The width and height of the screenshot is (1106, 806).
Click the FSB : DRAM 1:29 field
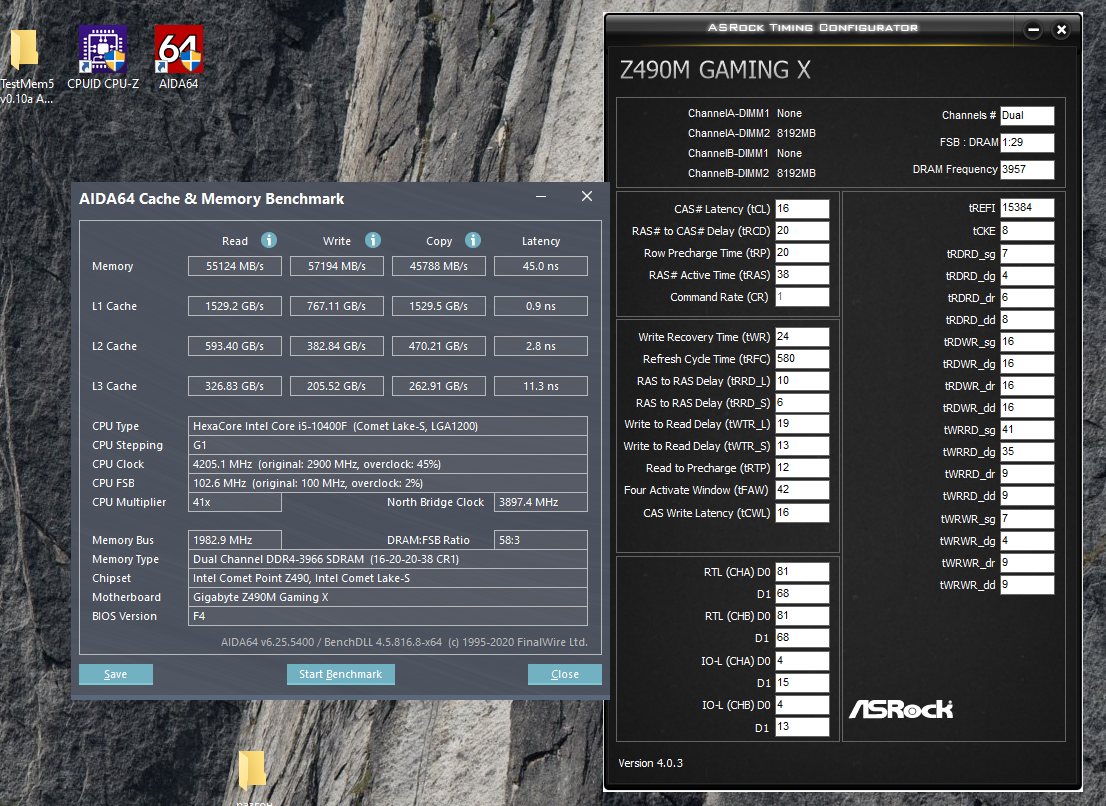click(x=1027, y=142)
